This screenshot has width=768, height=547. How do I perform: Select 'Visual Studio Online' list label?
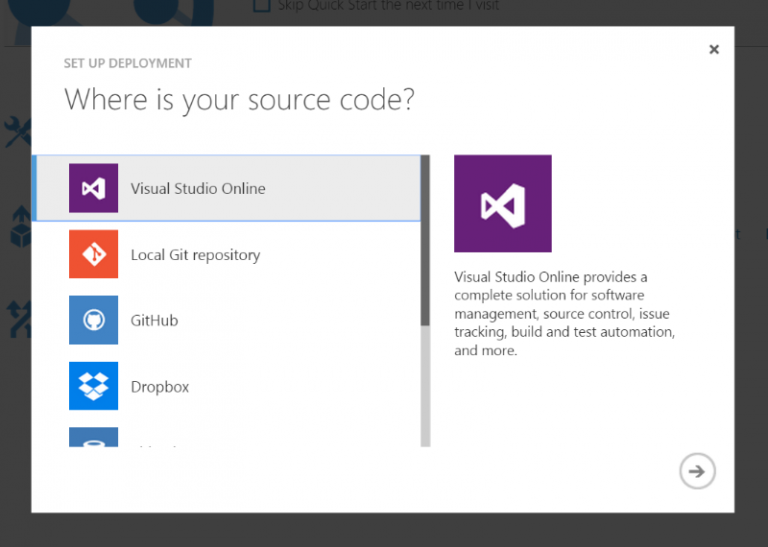tap(198, 189)
